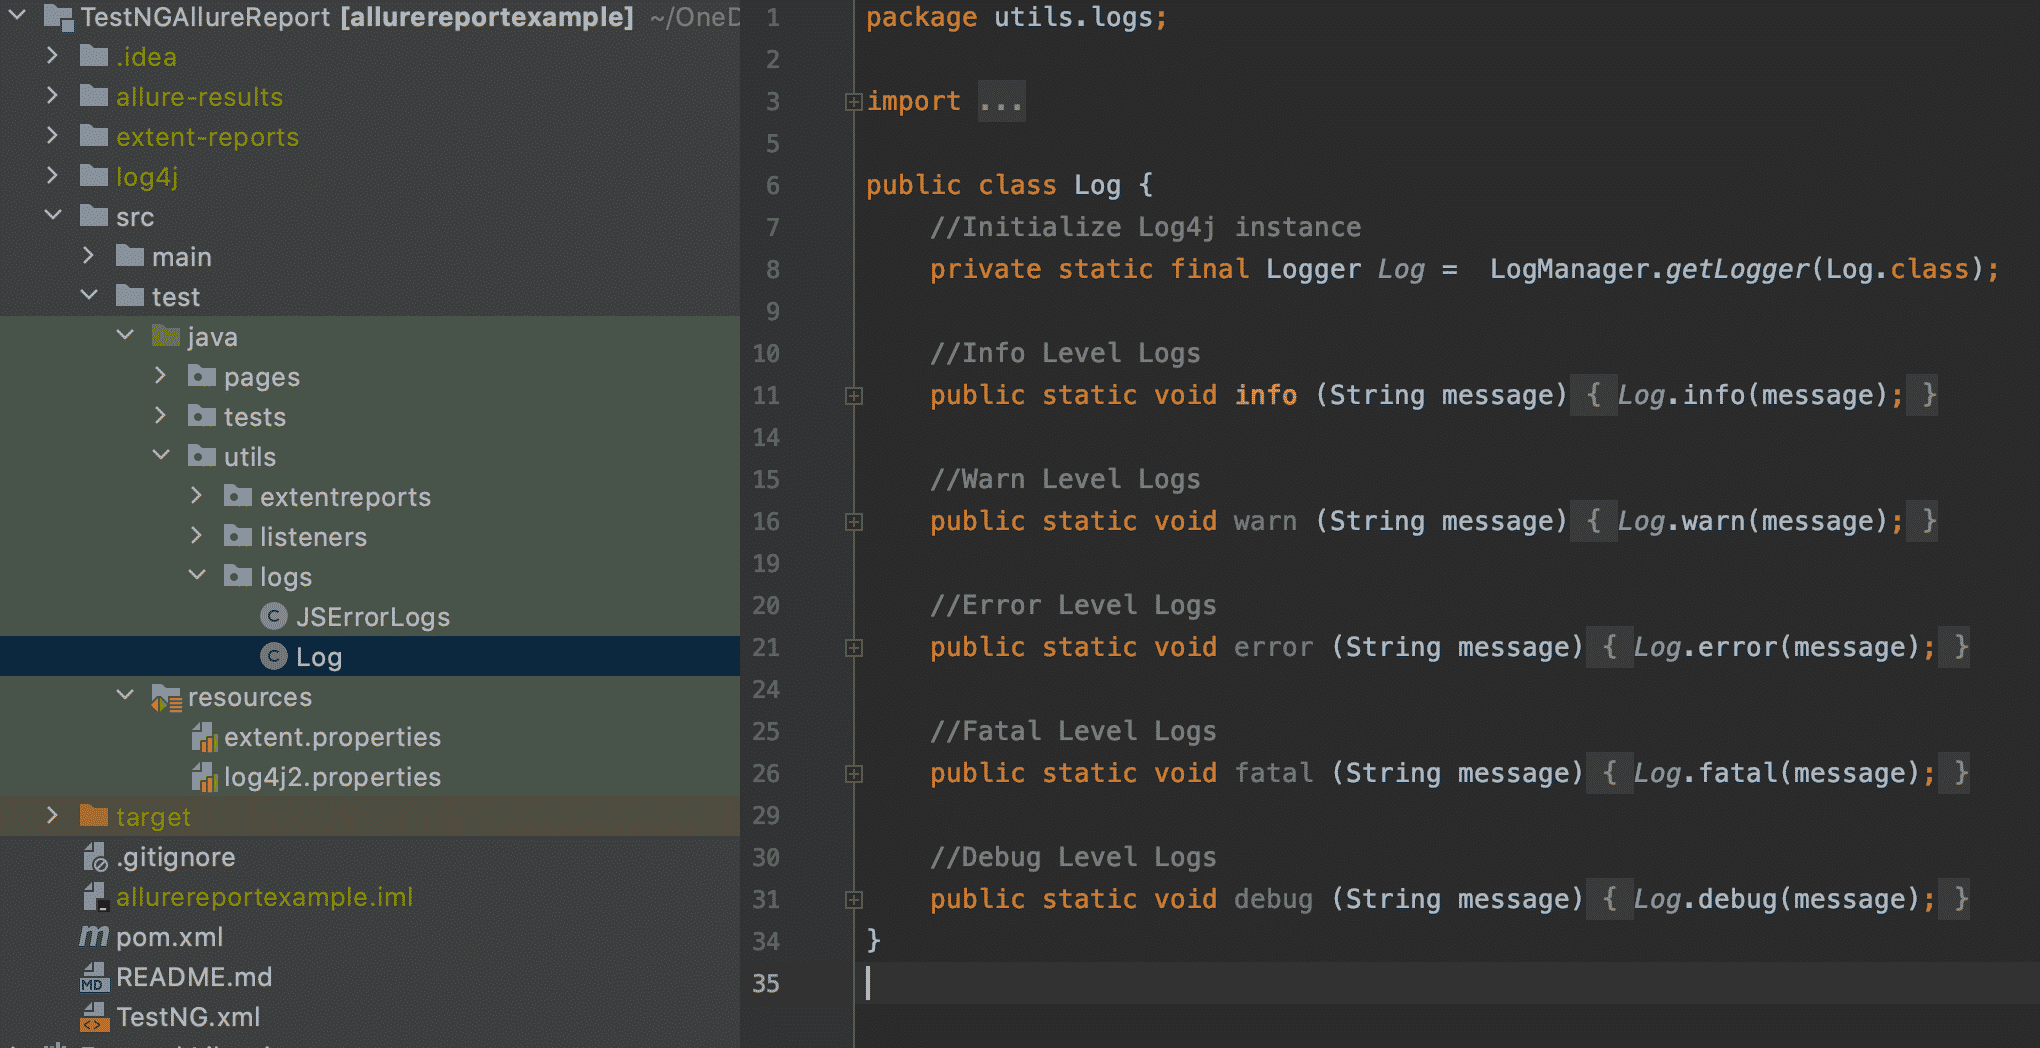This screenshot has width=2040, height=1048.
Task: Click the extent-reports folder icon
Action: 94,136
